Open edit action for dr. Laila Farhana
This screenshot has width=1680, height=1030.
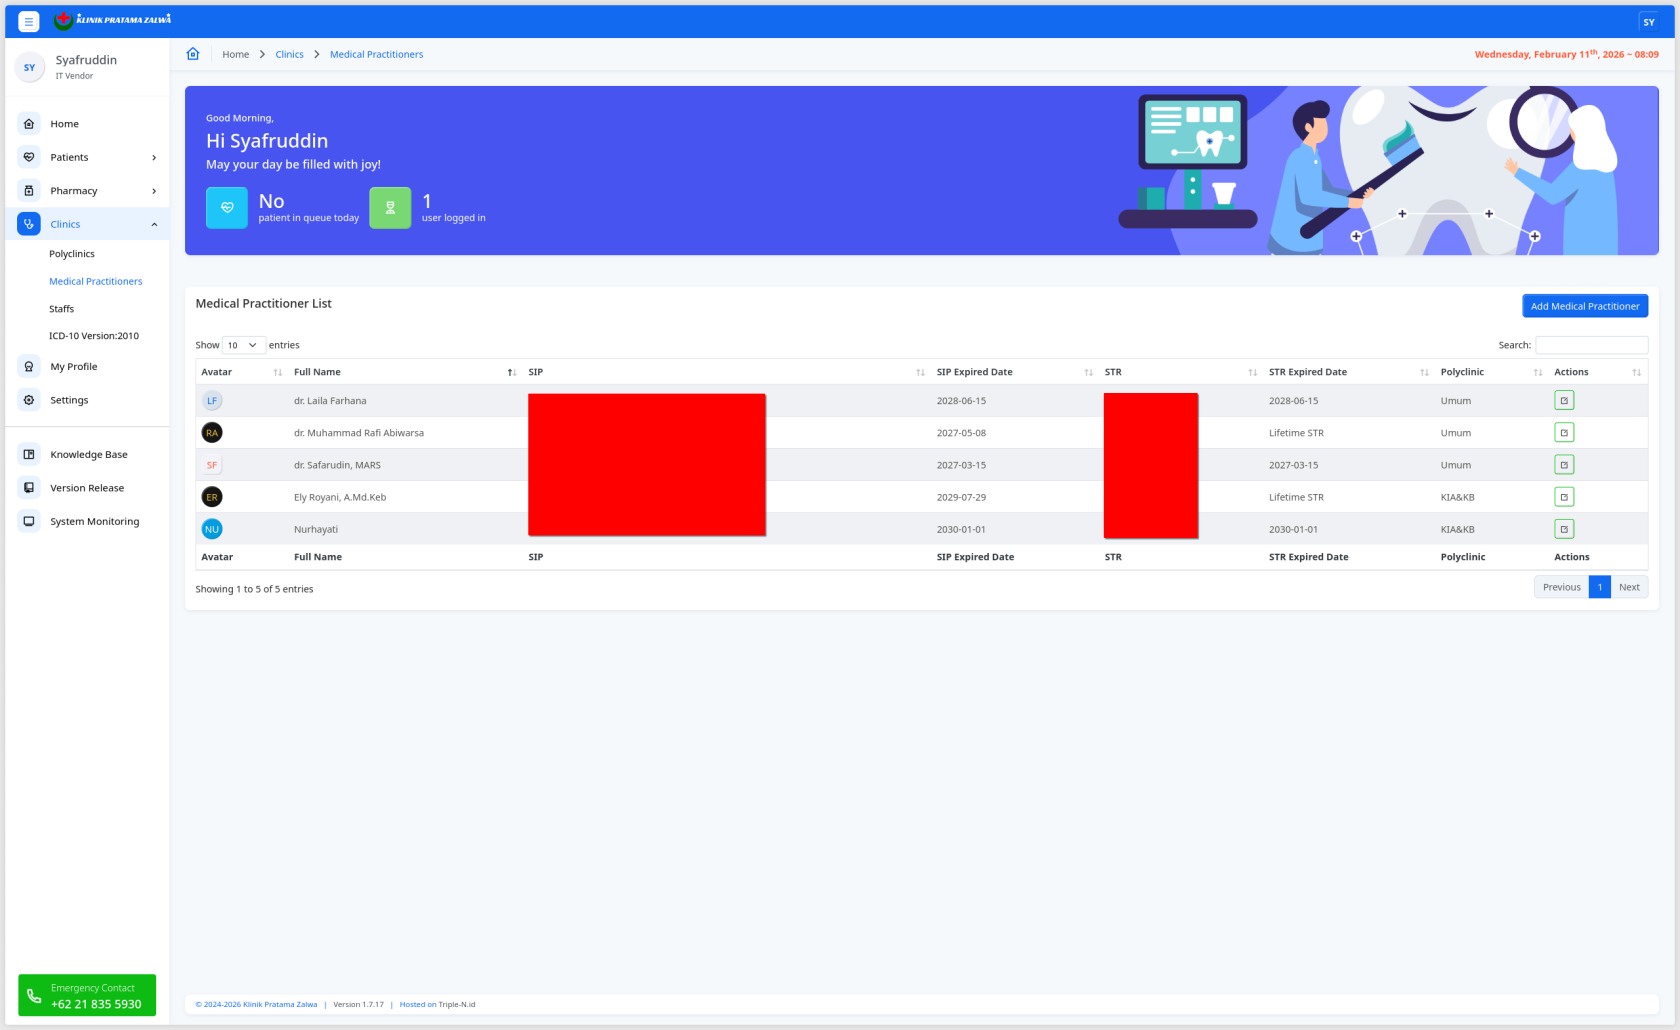click(1564, 401)
